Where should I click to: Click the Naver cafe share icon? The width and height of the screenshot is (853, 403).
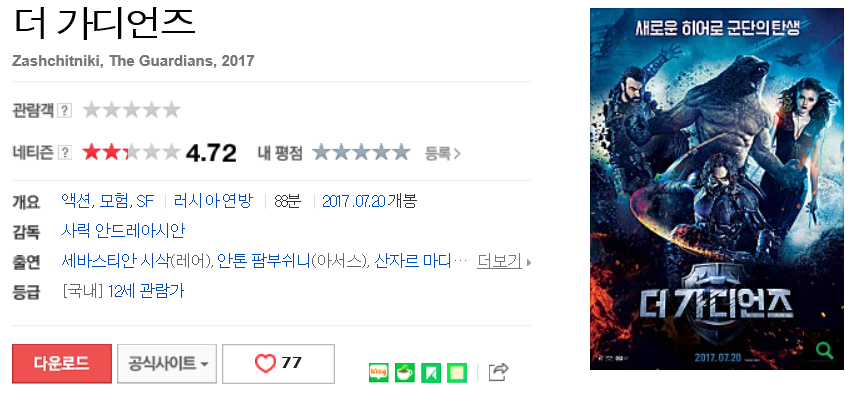405,373
